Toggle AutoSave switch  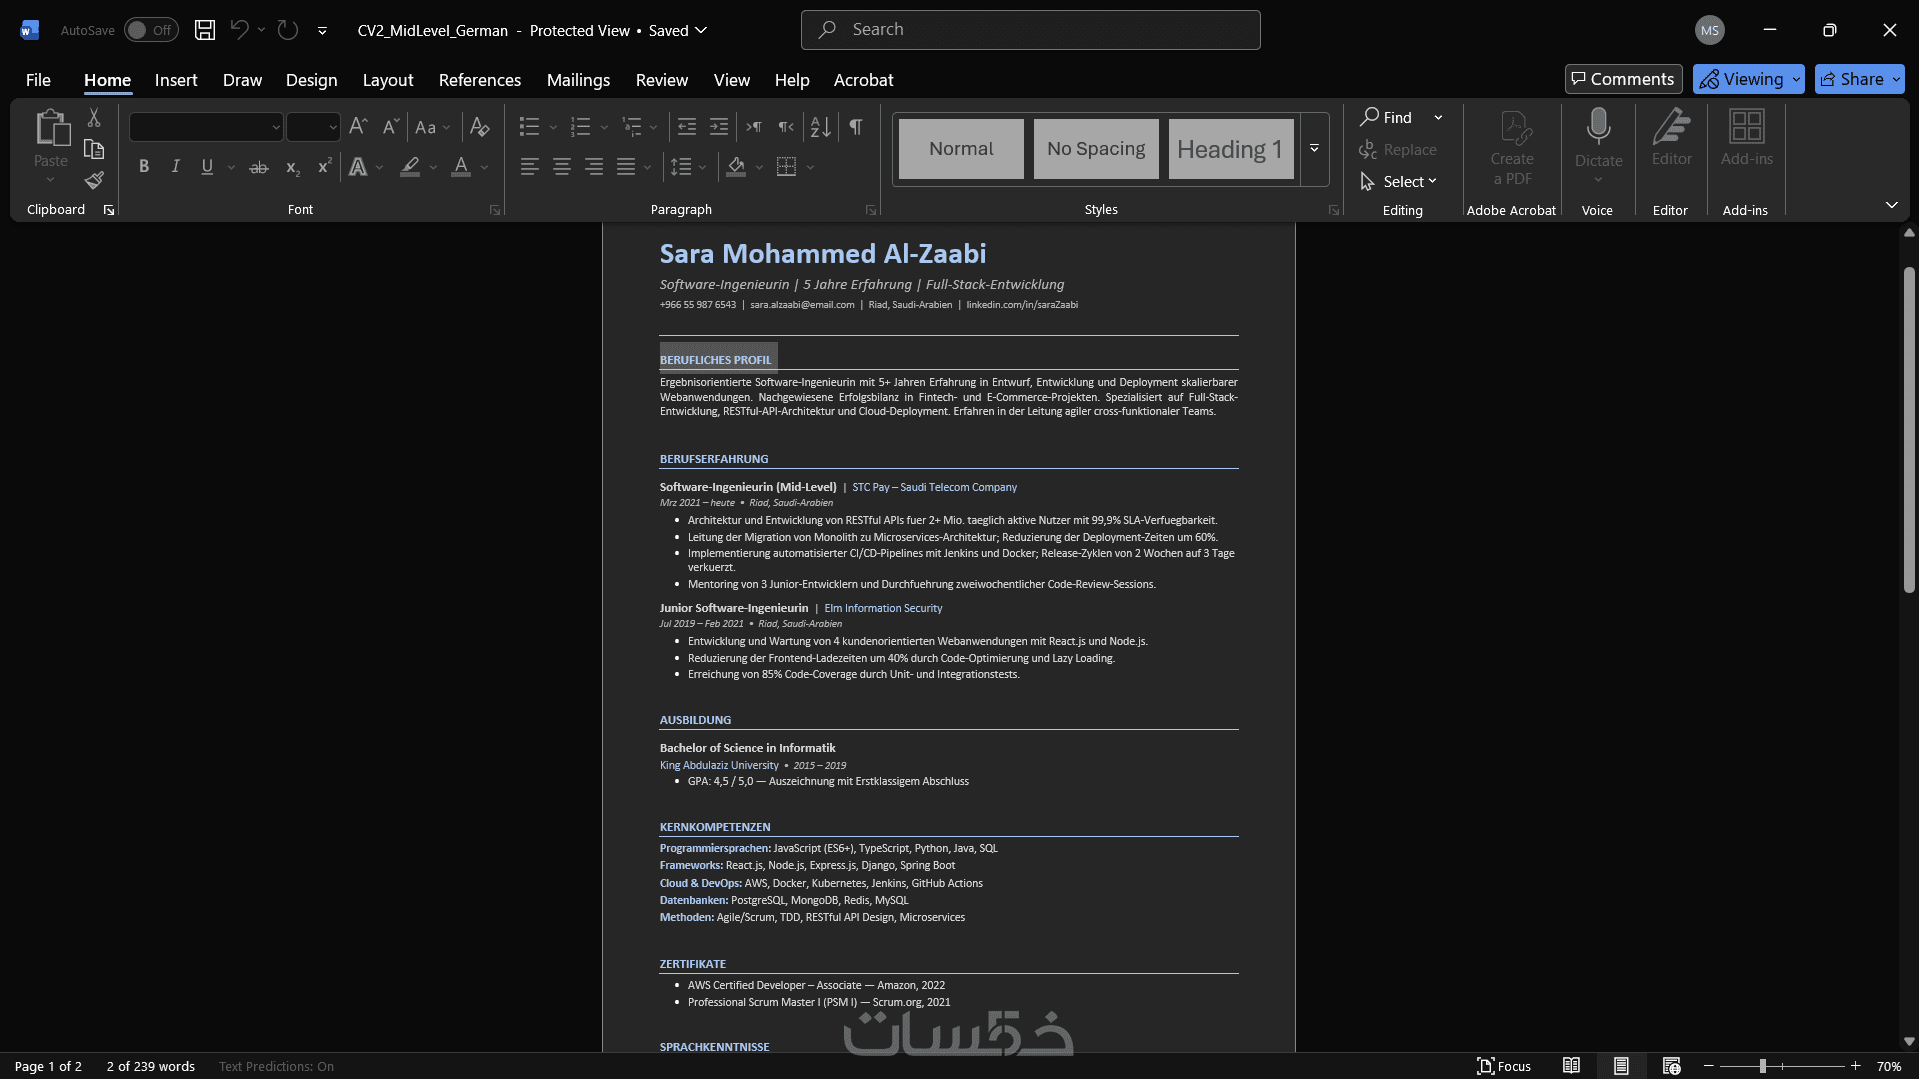click(x=151, y=30)
